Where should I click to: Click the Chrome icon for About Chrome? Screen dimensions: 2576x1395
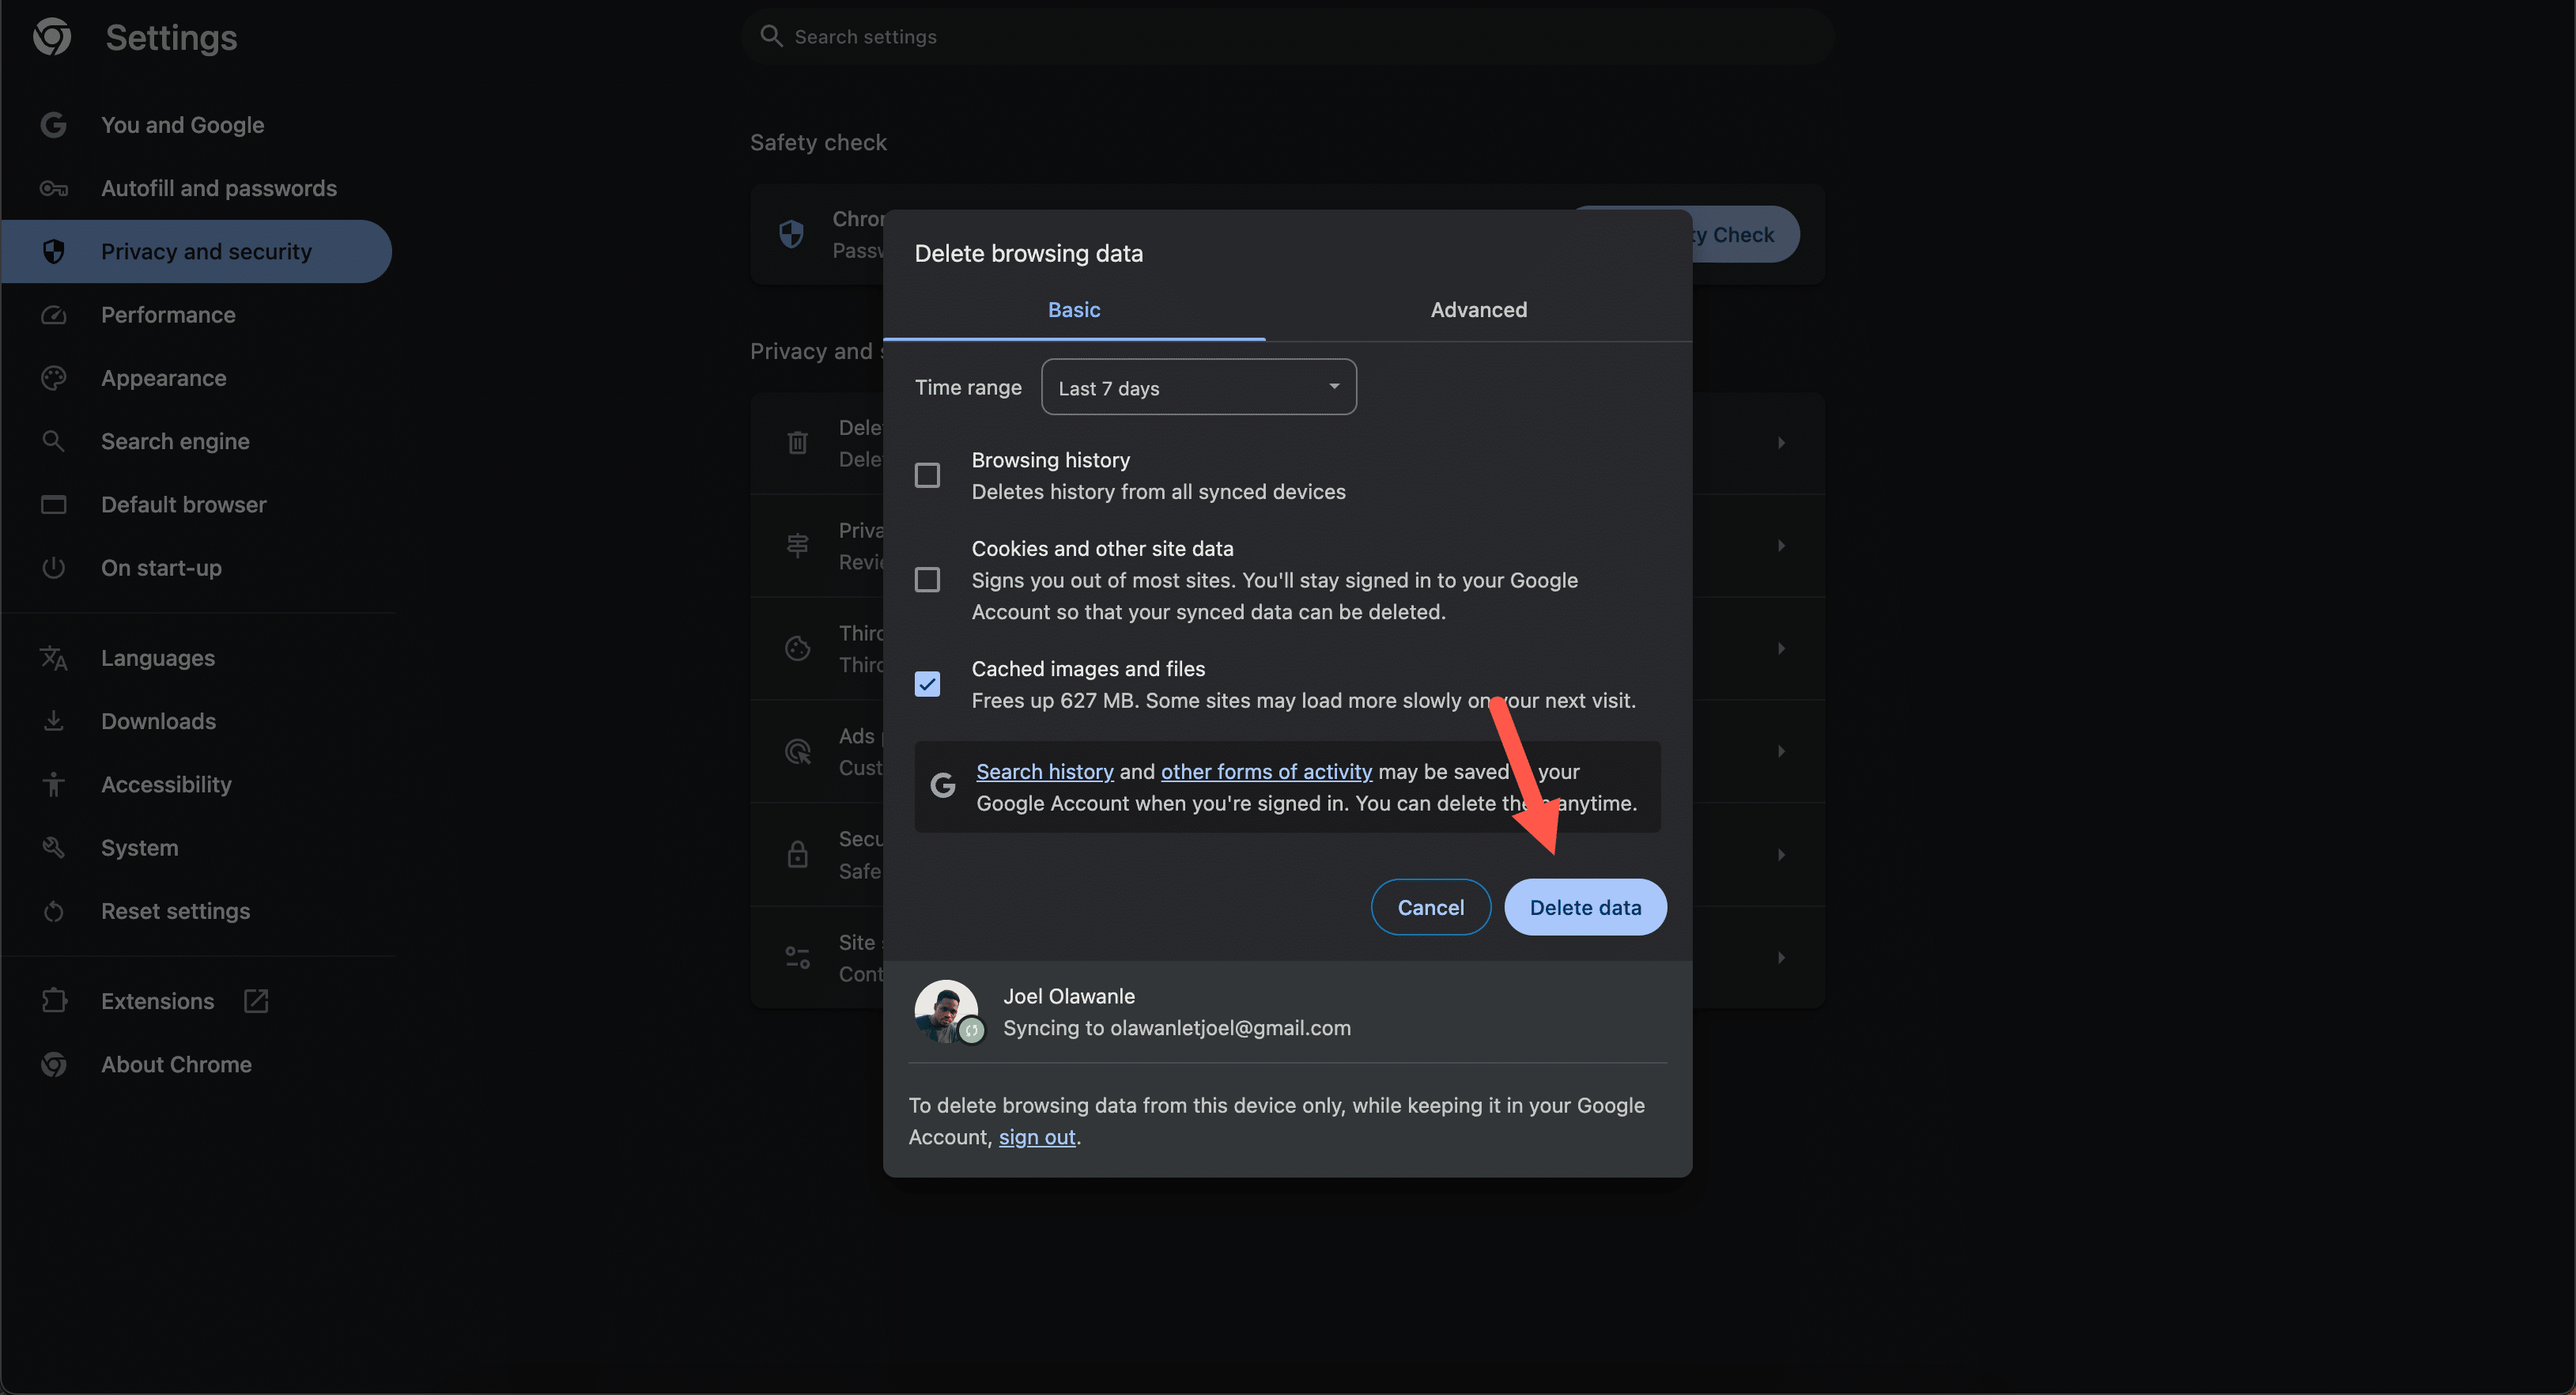tap(53, 1064)
